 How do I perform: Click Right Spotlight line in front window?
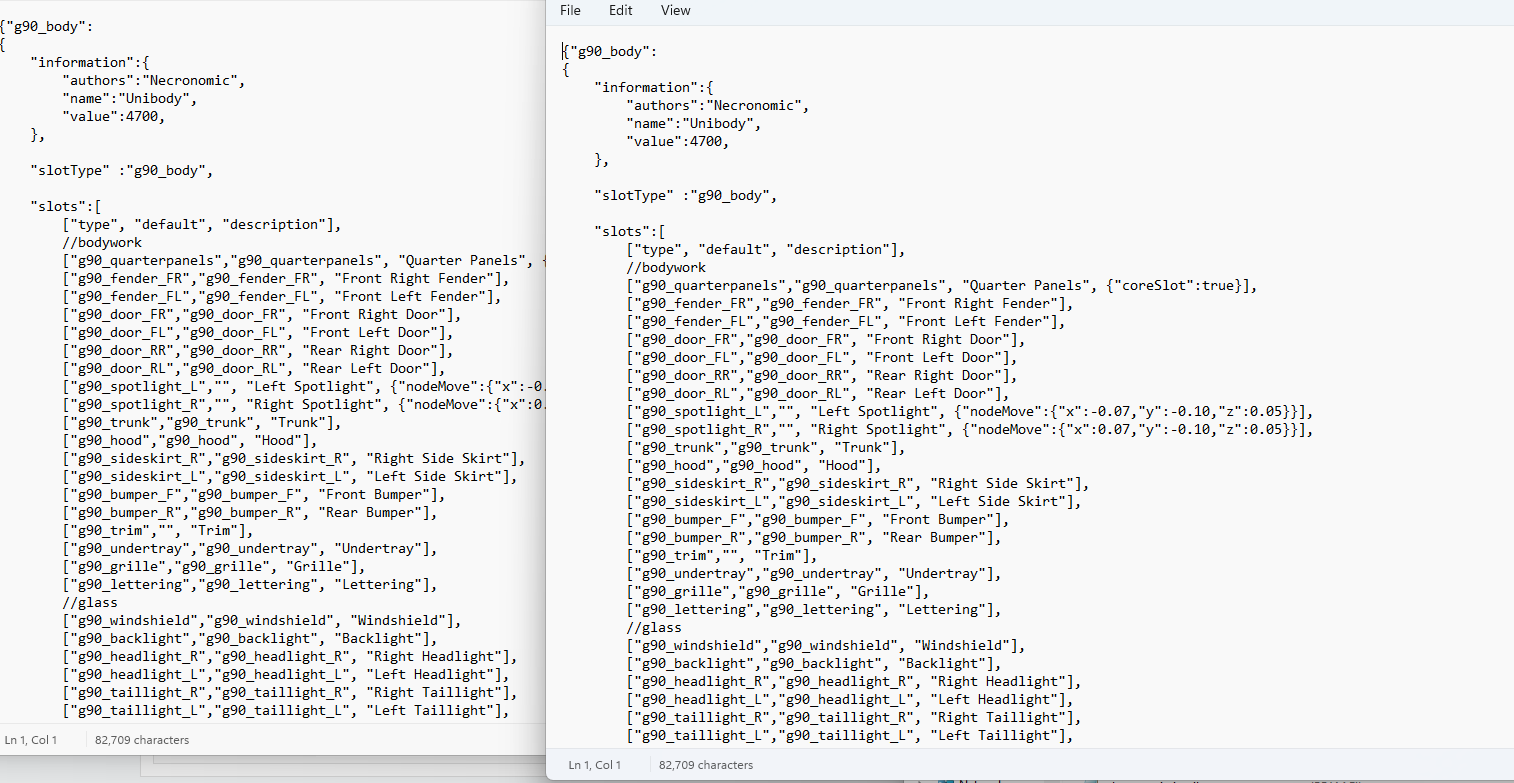(x=969, y=429)
